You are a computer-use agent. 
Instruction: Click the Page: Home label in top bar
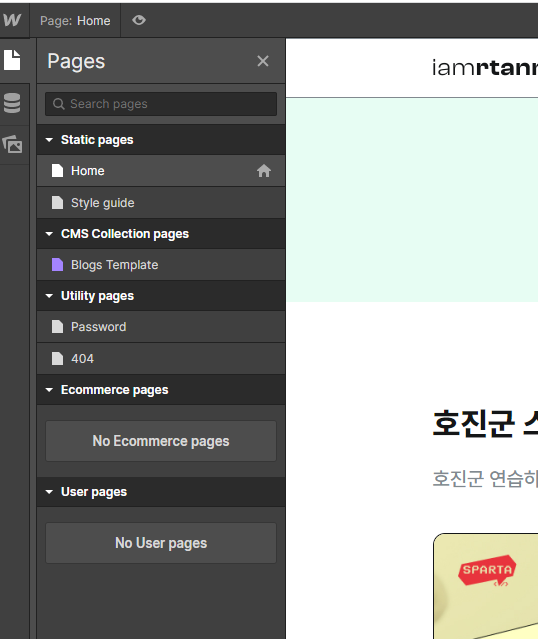pyautogui.click(x=75, y=21)
